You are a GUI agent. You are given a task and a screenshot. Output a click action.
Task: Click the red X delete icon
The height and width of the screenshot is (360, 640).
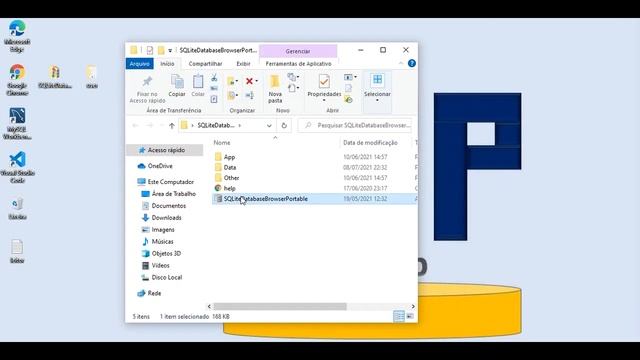click(249, 81)
